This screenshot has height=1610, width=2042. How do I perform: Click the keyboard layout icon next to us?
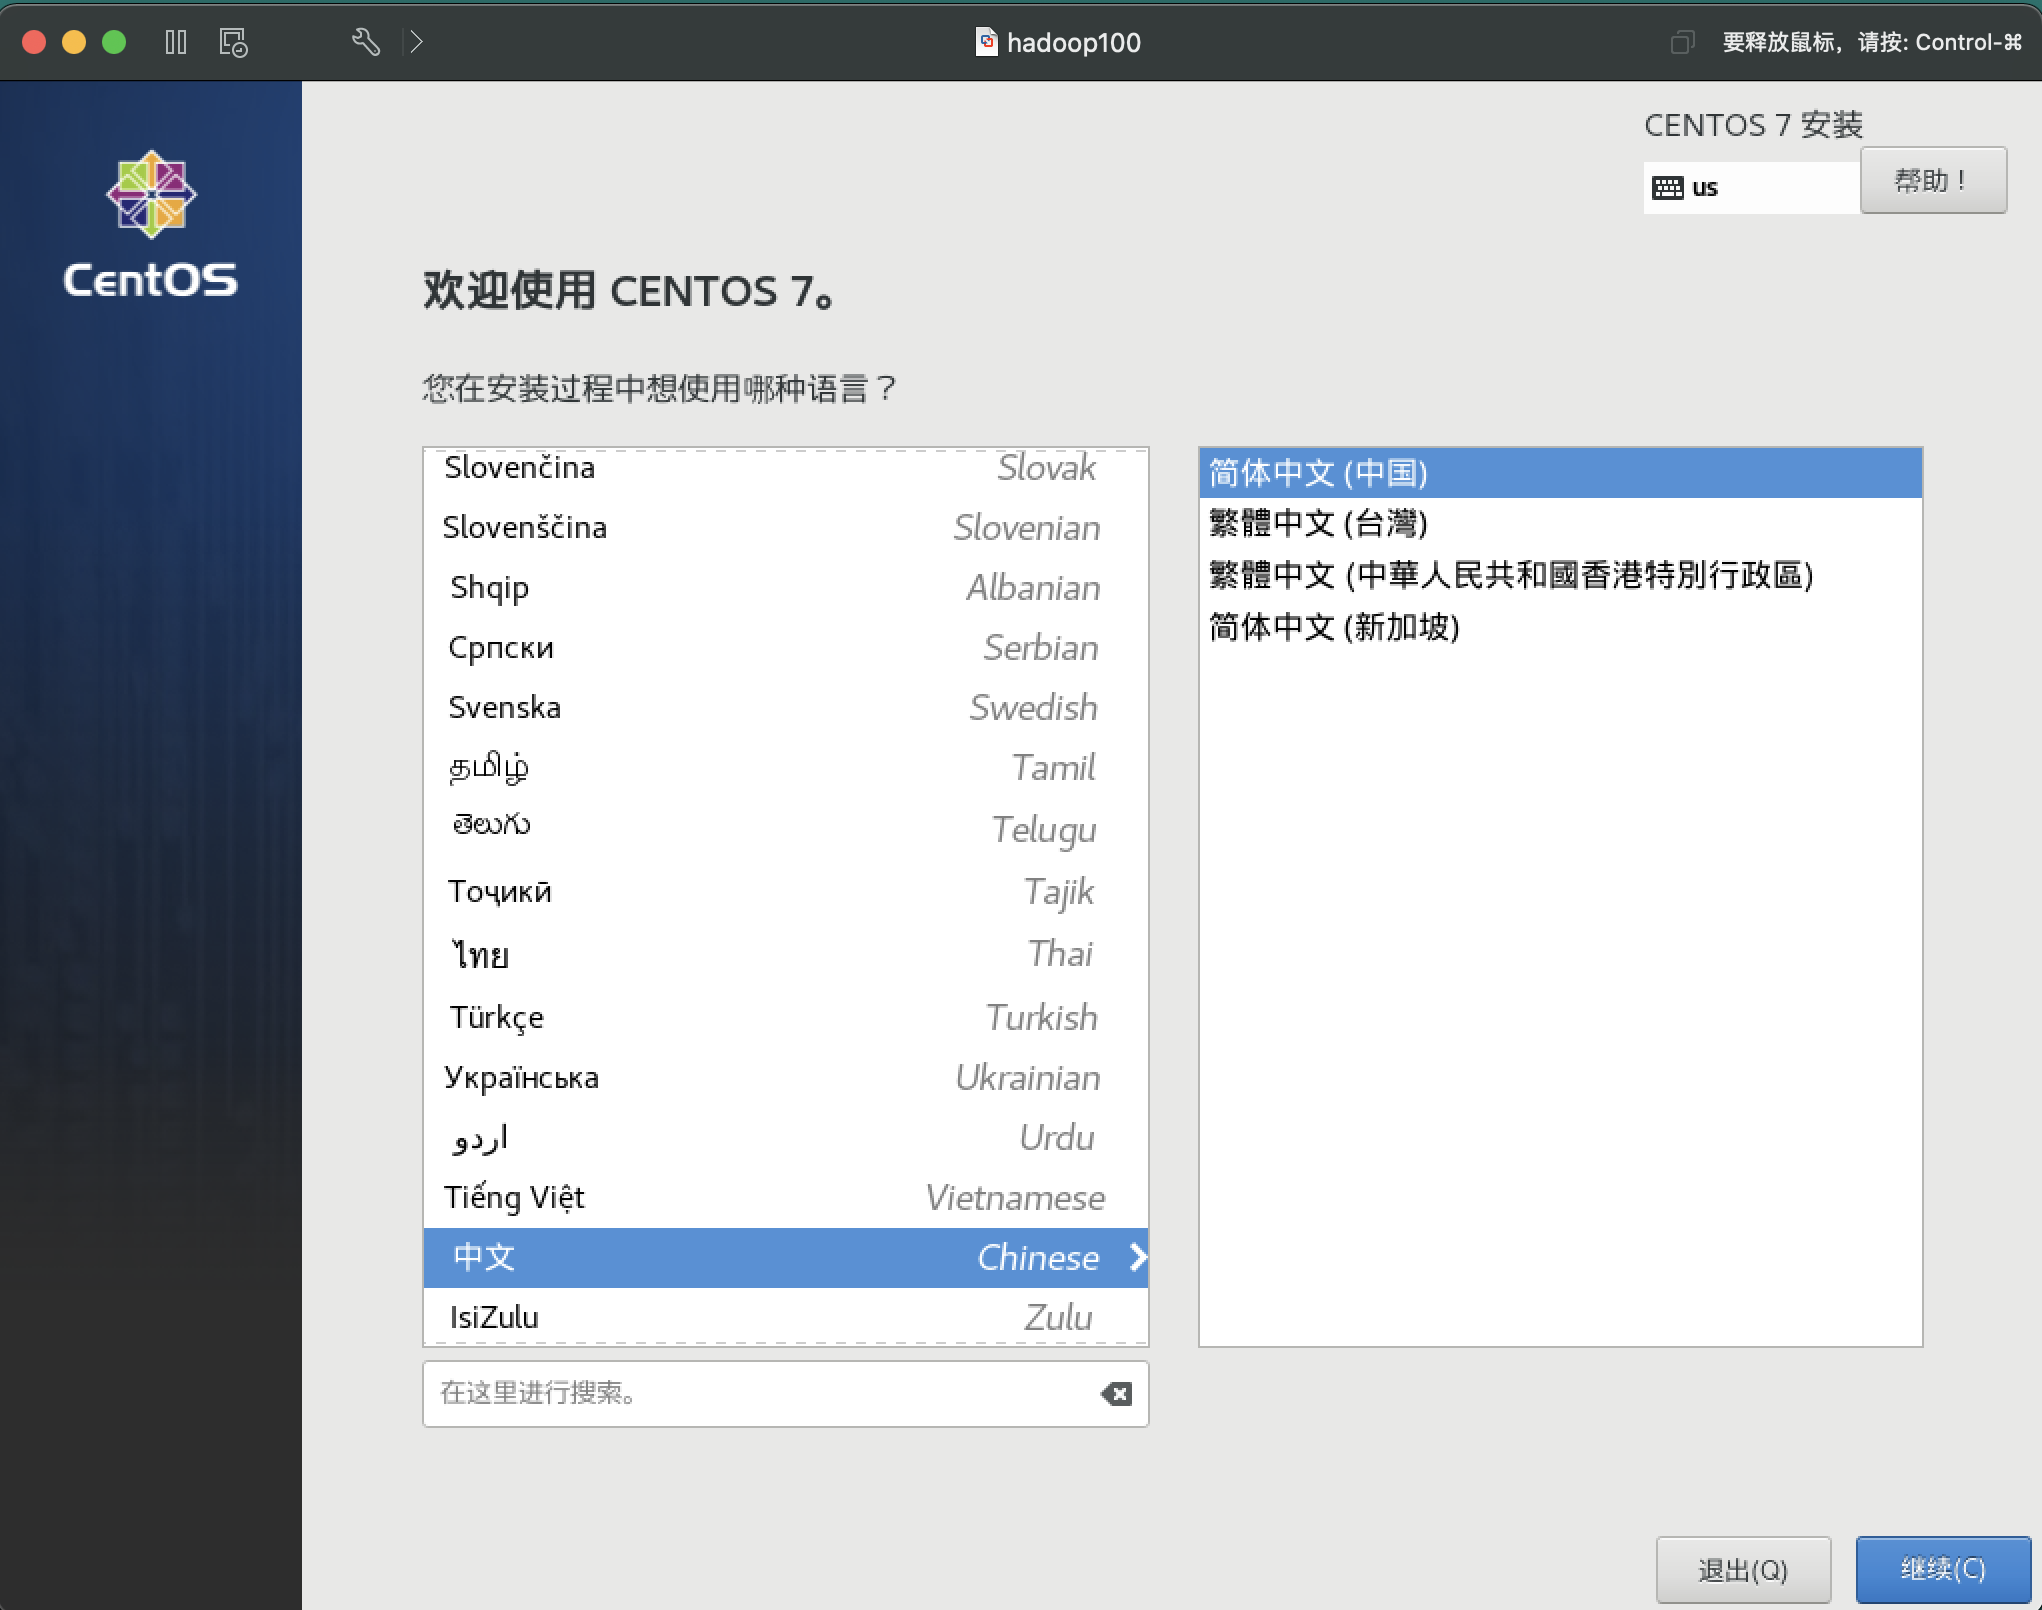pyautogui.click(x=1667, y=188)
